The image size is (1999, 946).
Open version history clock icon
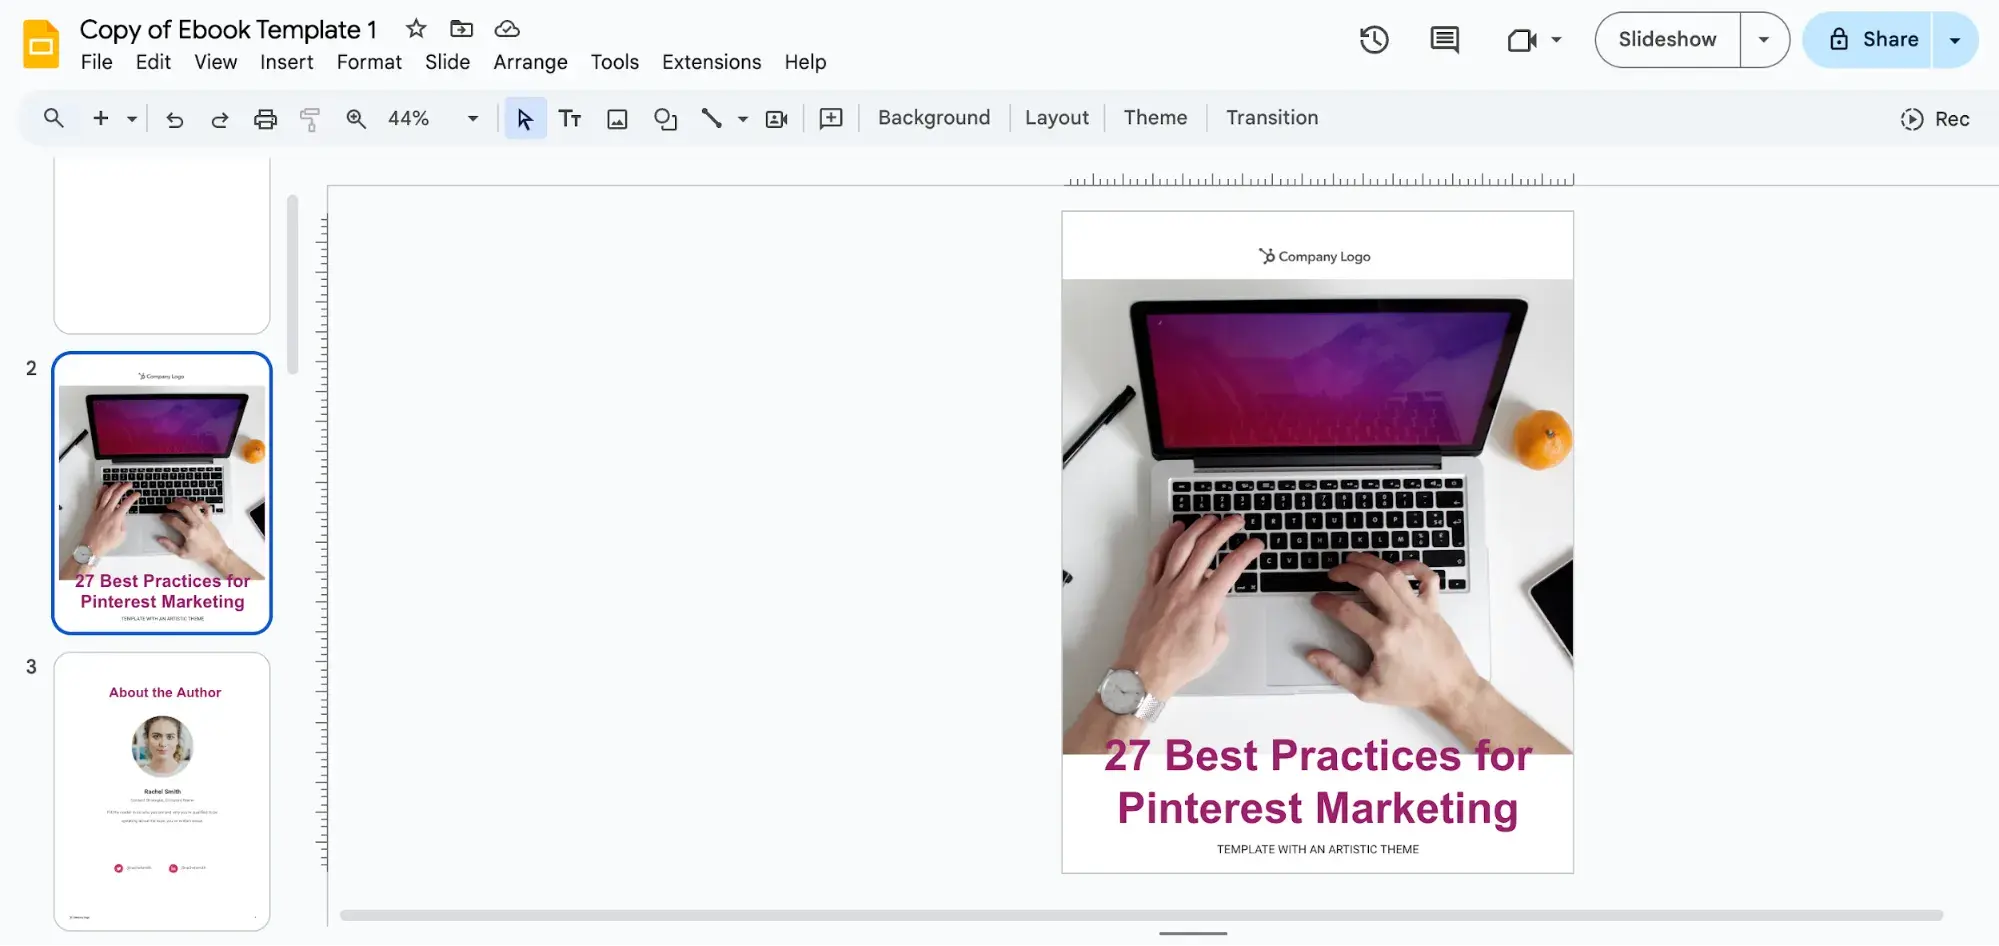(1374, 40)
